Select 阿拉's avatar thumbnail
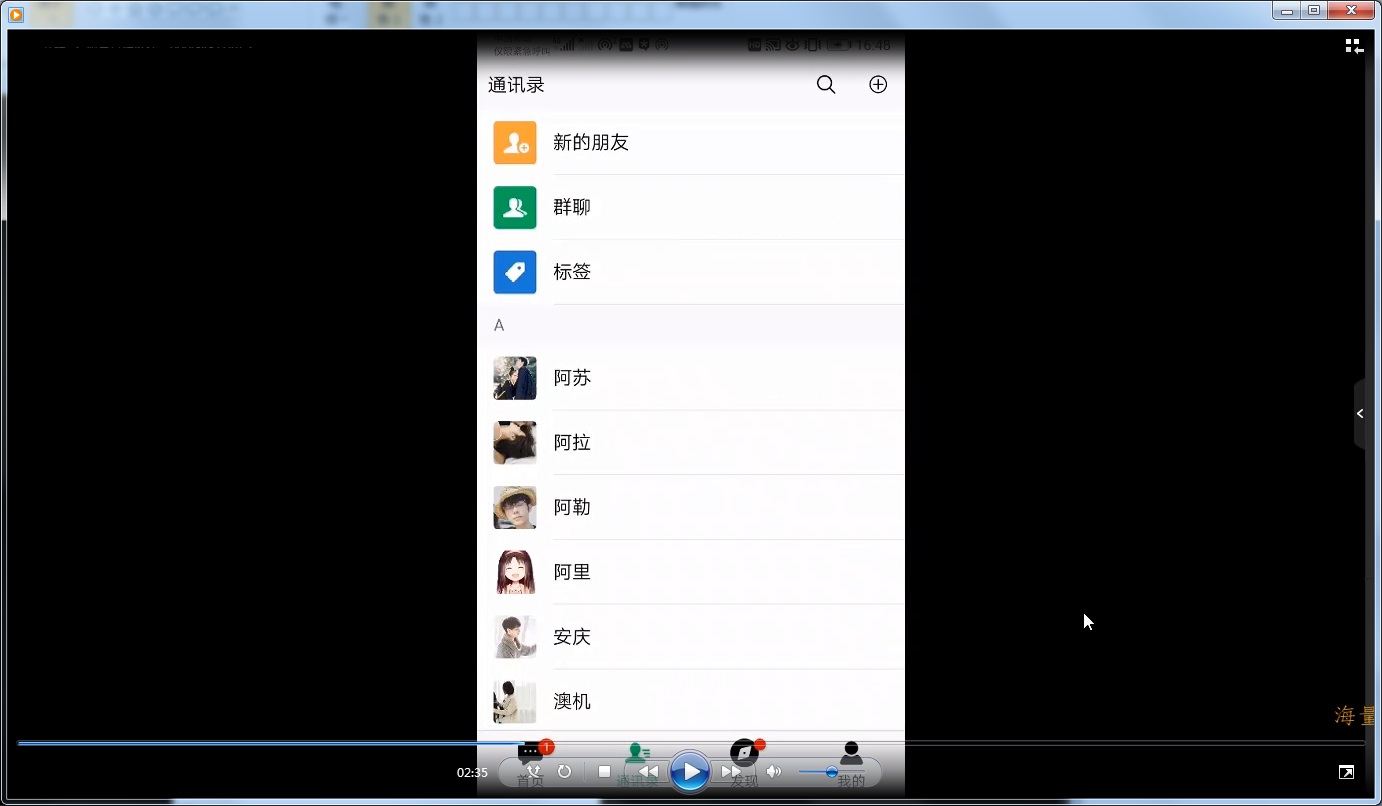 (515, 443)
